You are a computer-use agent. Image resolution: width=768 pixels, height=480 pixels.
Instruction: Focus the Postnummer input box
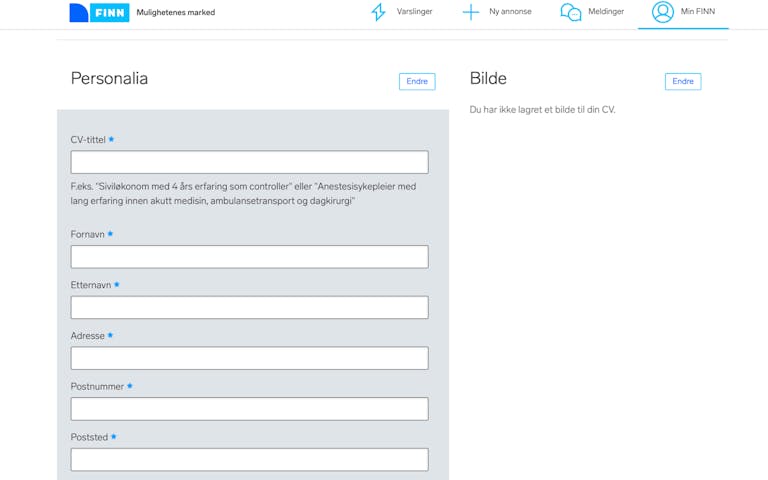pyautogui.click(x=249, y=409)
